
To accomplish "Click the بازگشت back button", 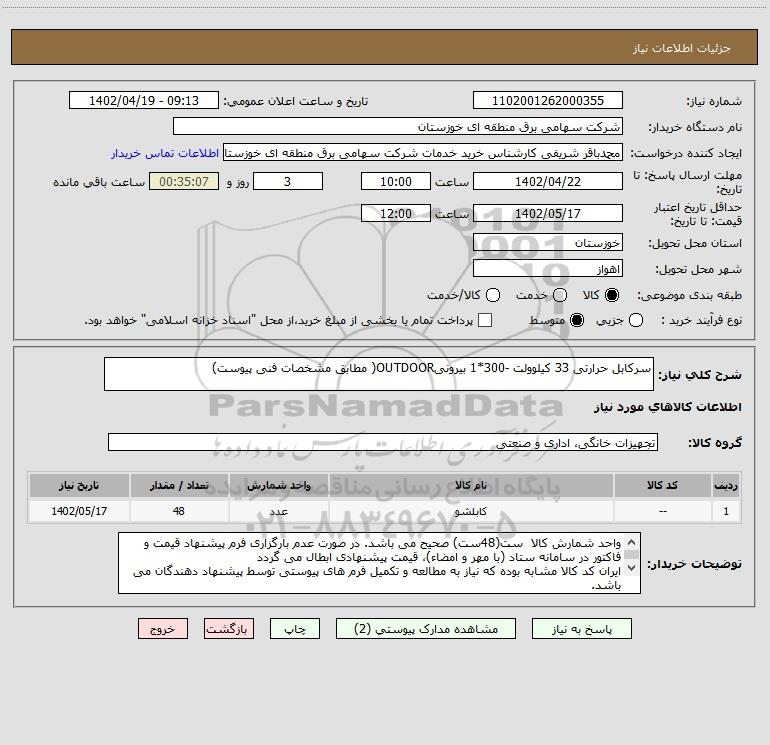I will pos(229,629).
